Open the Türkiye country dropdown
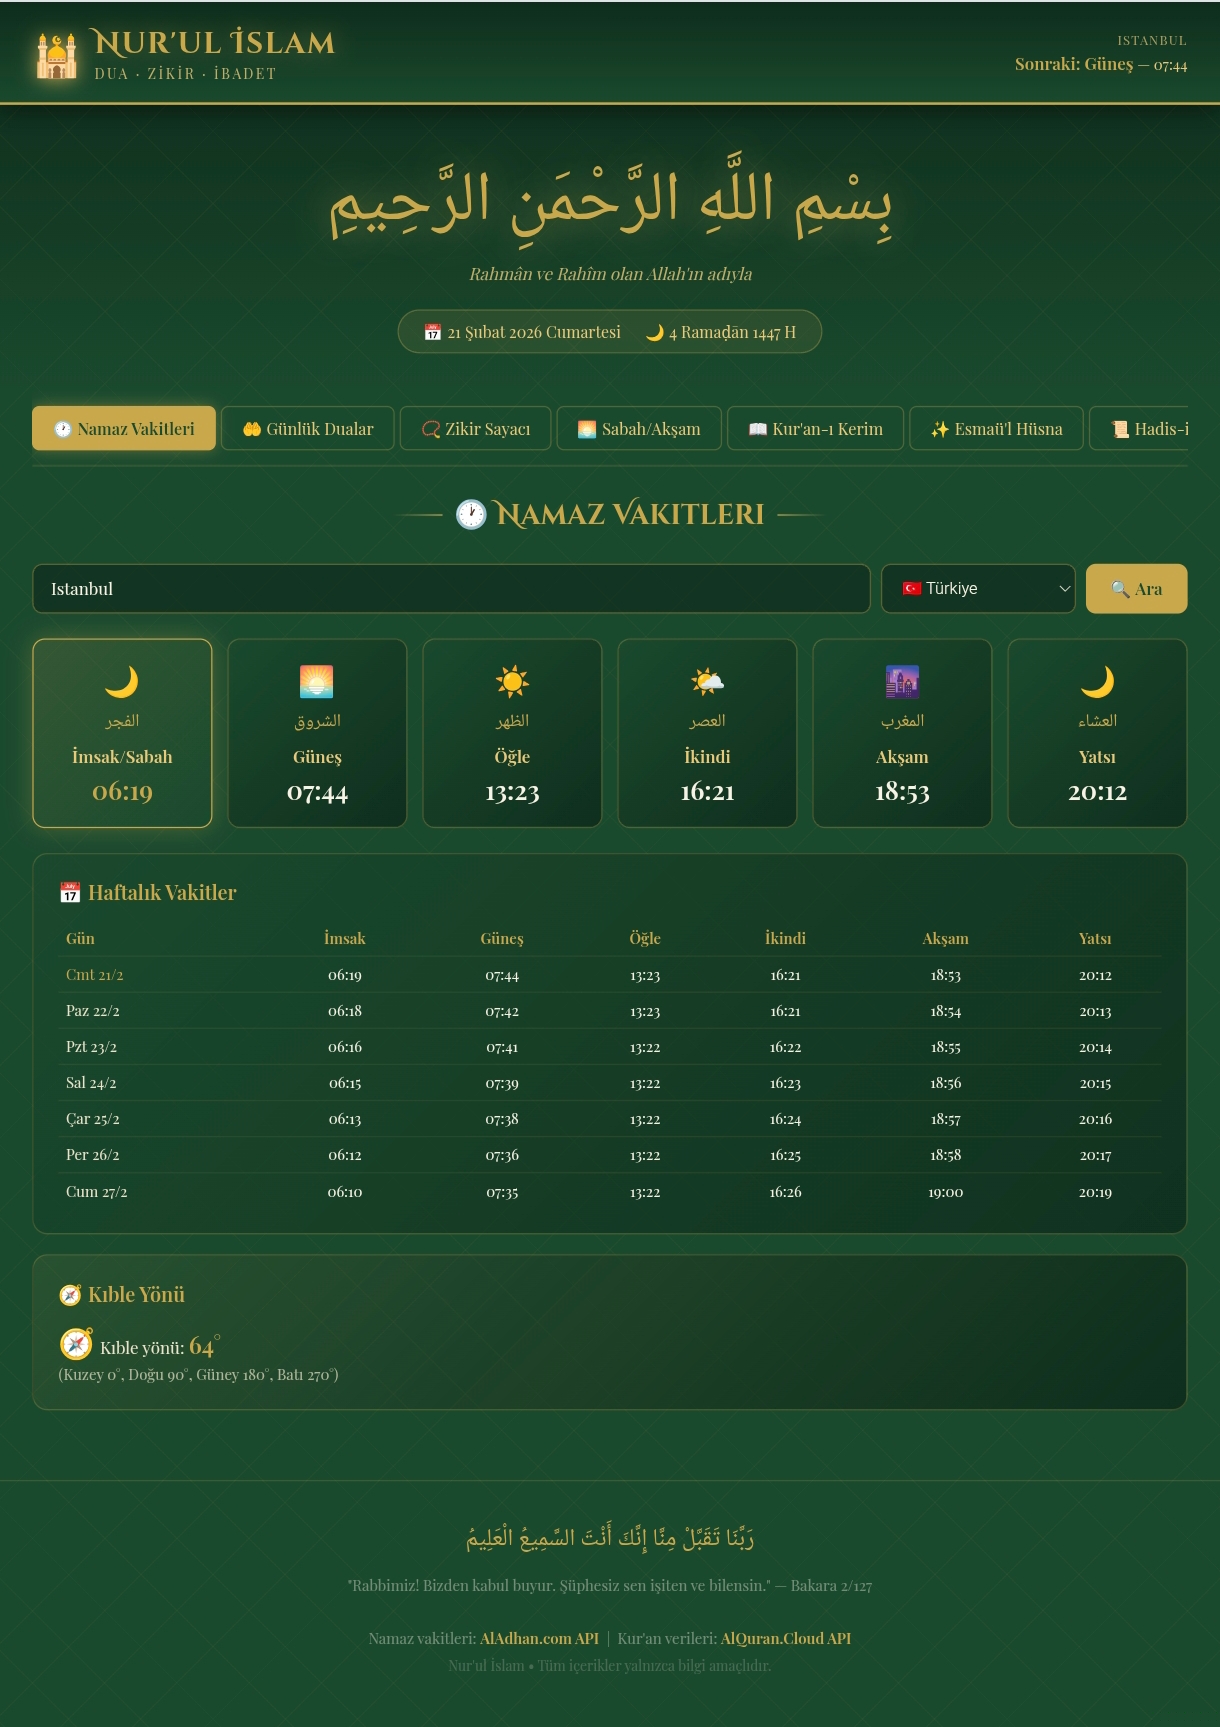 (x=978, y=589)
